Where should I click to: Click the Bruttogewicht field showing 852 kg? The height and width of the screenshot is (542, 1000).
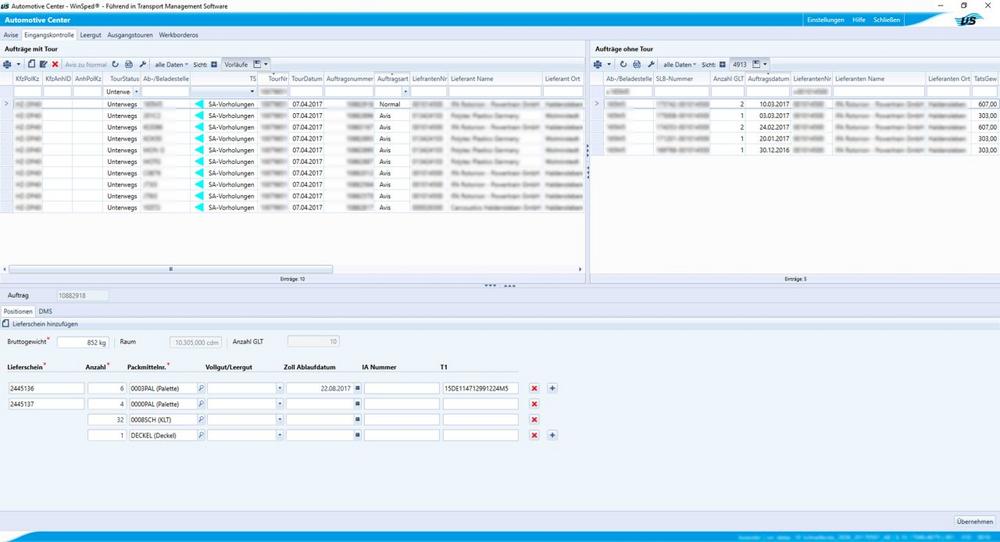pyautogui.click(x=83, y=342)
